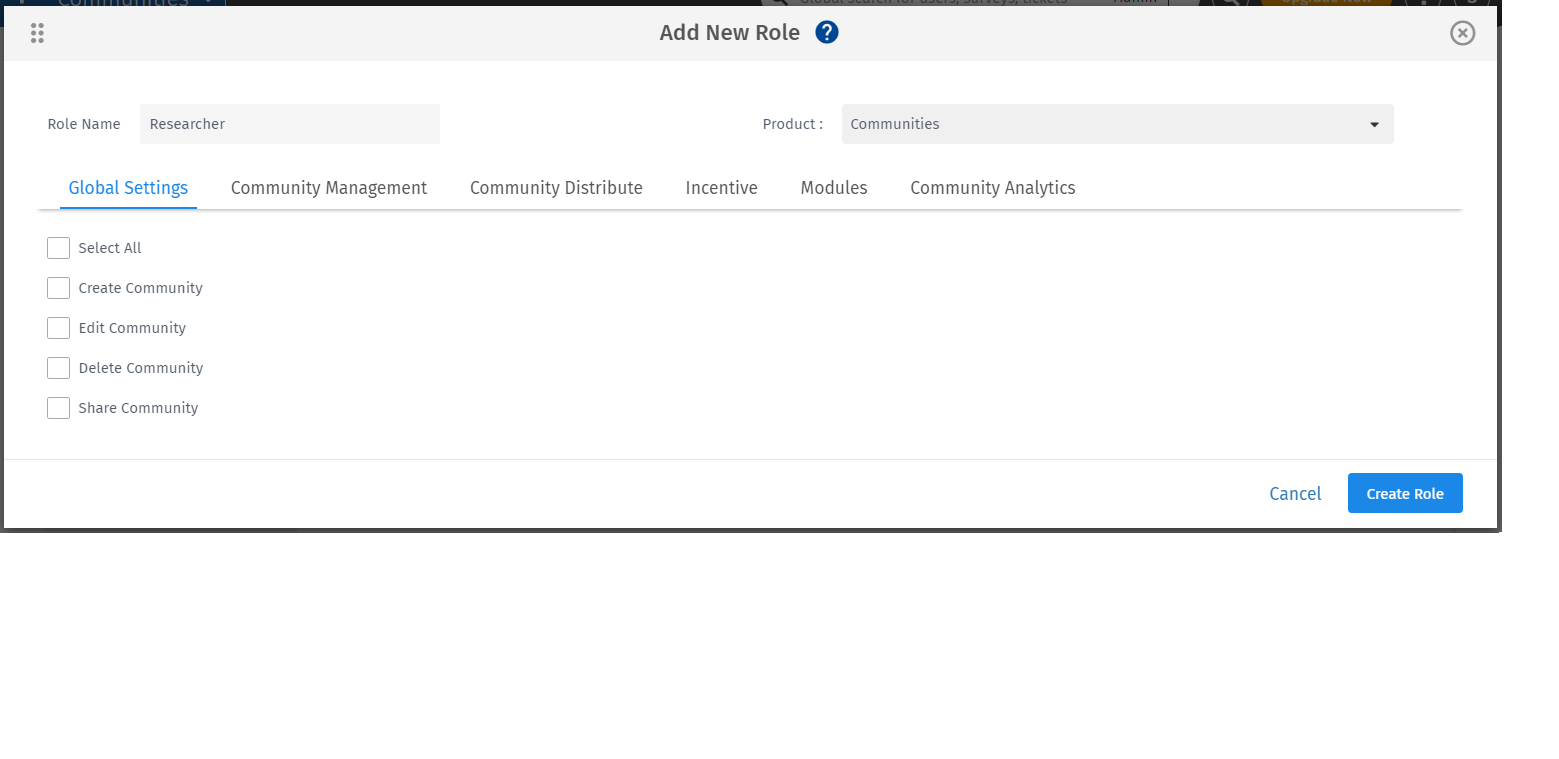Close the Add New Role dialog
1559x759 pixels.
click(1462, 34)
